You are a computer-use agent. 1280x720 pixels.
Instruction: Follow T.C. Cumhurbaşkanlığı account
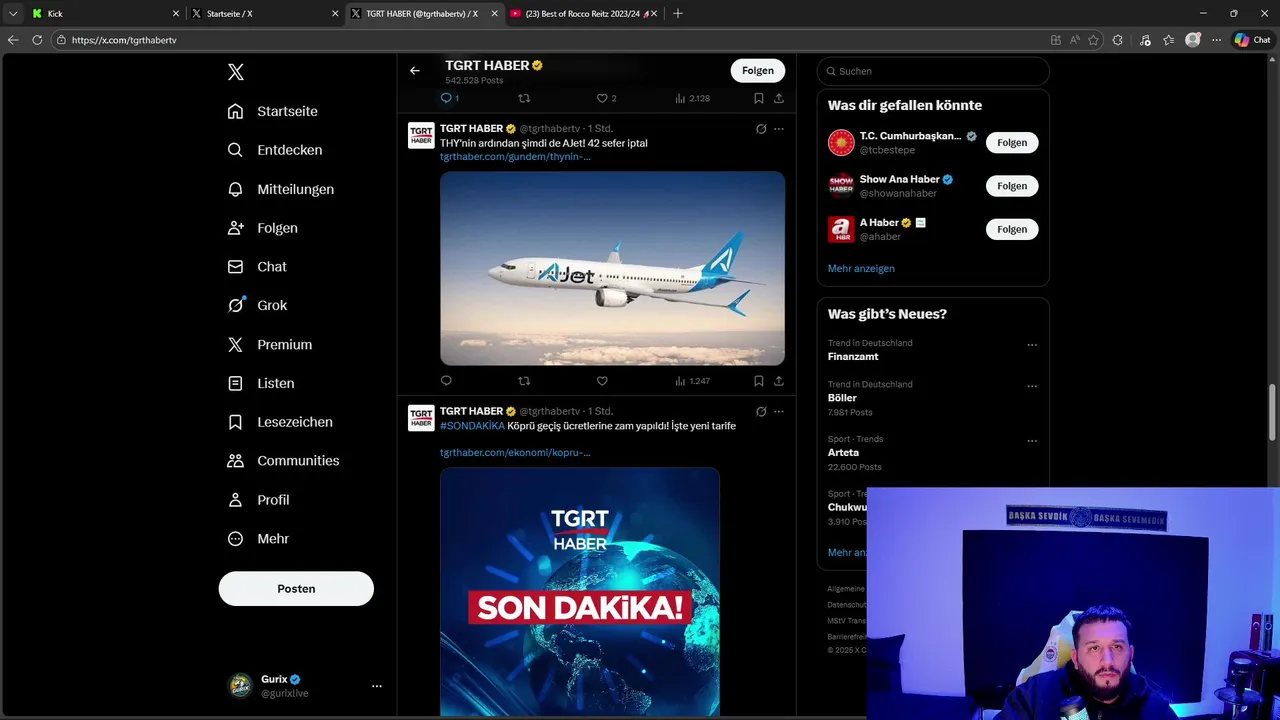click(x=1012, y=143)
